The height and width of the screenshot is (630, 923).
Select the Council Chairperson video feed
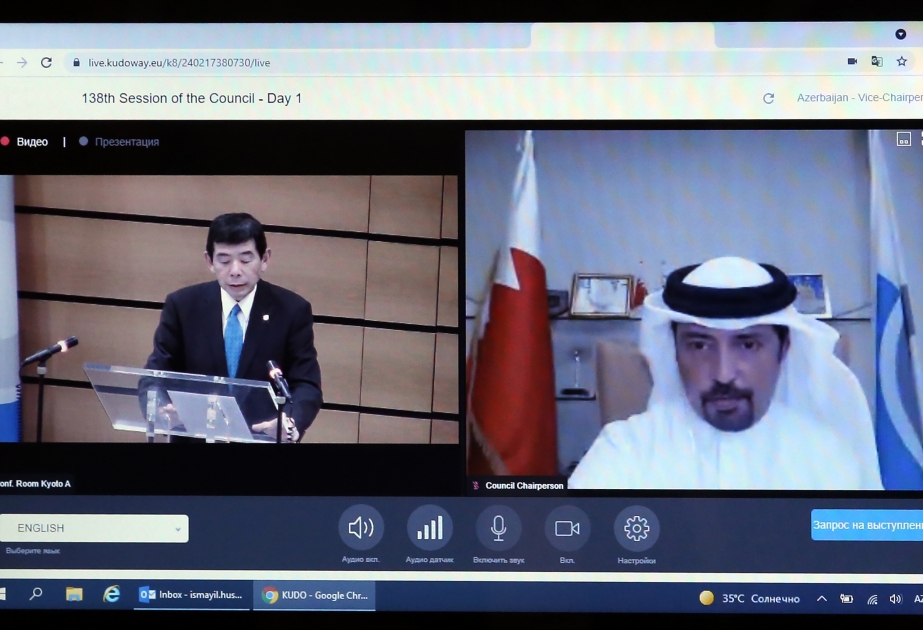[x=694, y=310]
